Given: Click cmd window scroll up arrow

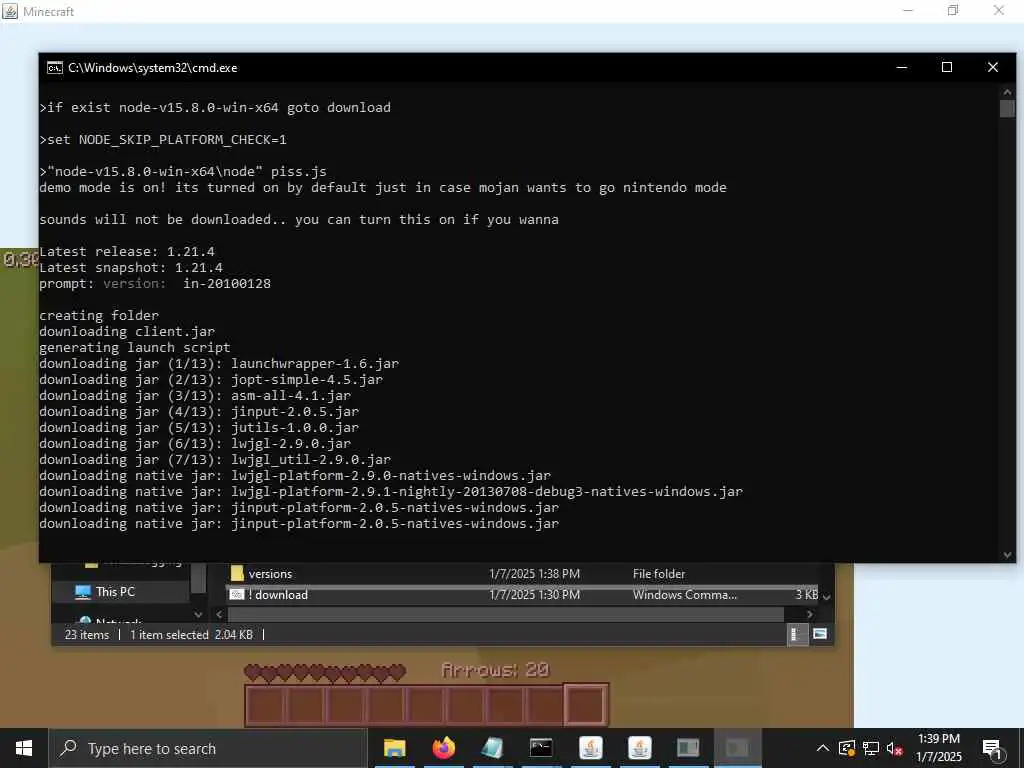Looking at the screenshot, I should coord(1007,92).
